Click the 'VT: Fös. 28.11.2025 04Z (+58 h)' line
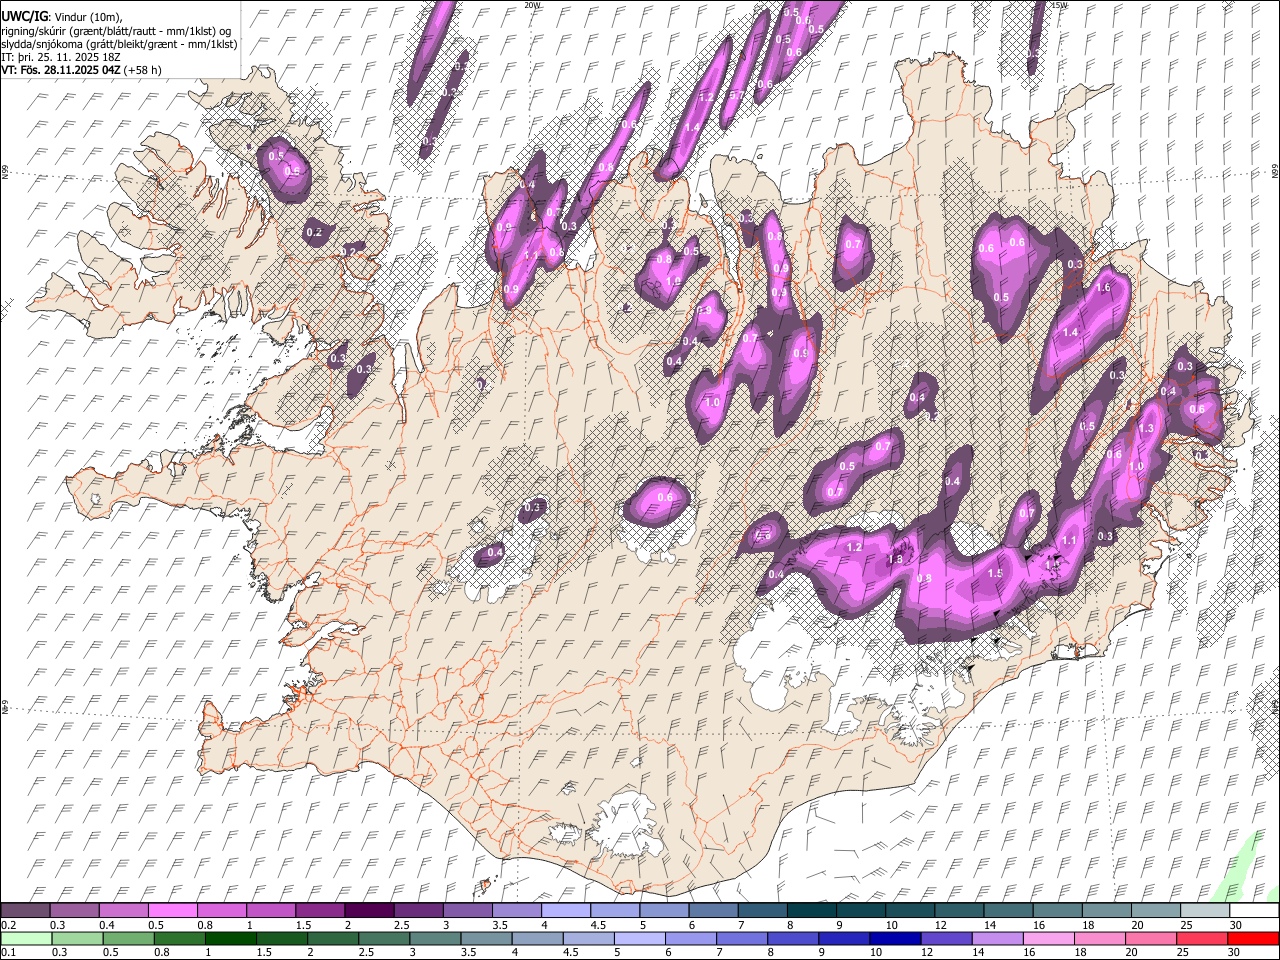 [82, 70]
